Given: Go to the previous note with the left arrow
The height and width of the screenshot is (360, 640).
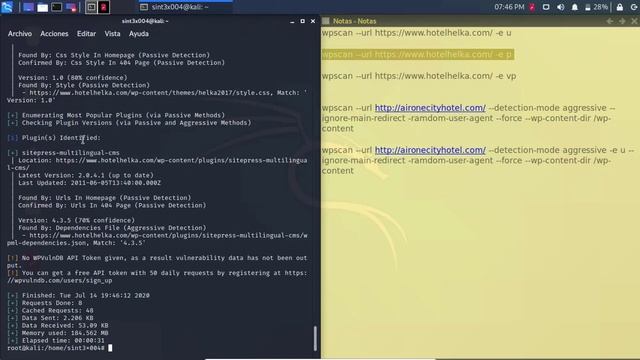Looking at the screenshot, I should (x=609, y=21).
